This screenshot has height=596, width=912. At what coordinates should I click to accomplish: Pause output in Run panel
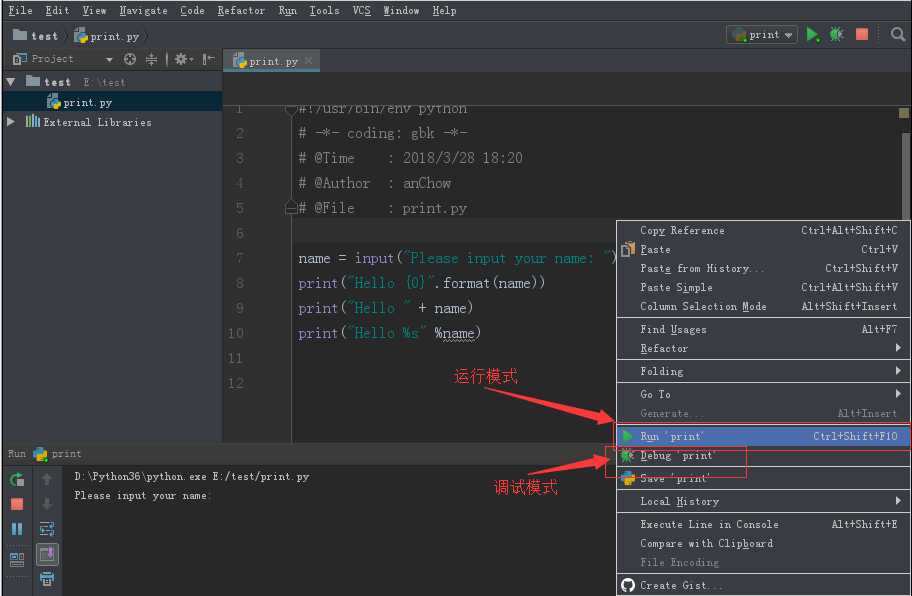pyautogui.click(x=17, y=529)
